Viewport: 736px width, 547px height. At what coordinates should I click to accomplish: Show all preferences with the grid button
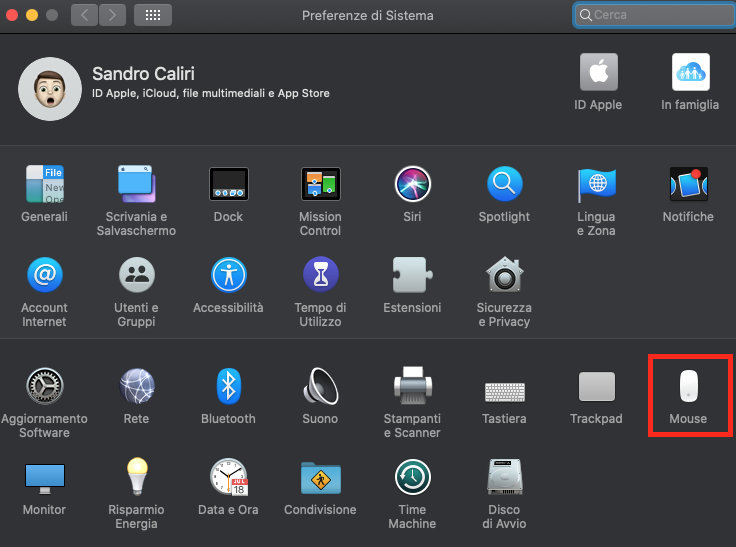coord(153,15)
